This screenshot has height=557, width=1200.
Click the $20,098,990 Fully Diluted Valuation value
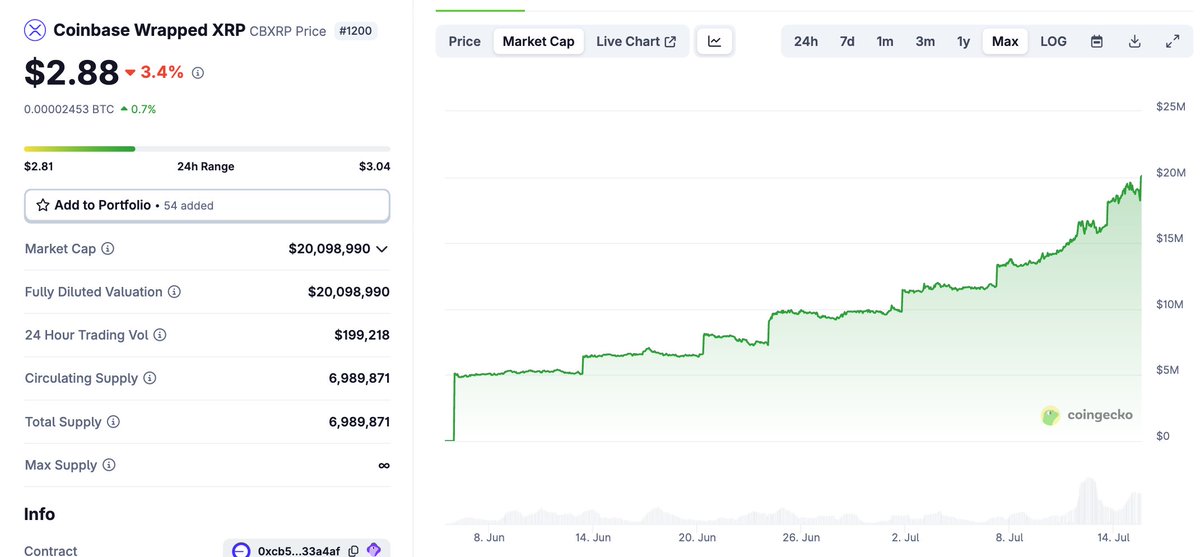pos(349,292)
